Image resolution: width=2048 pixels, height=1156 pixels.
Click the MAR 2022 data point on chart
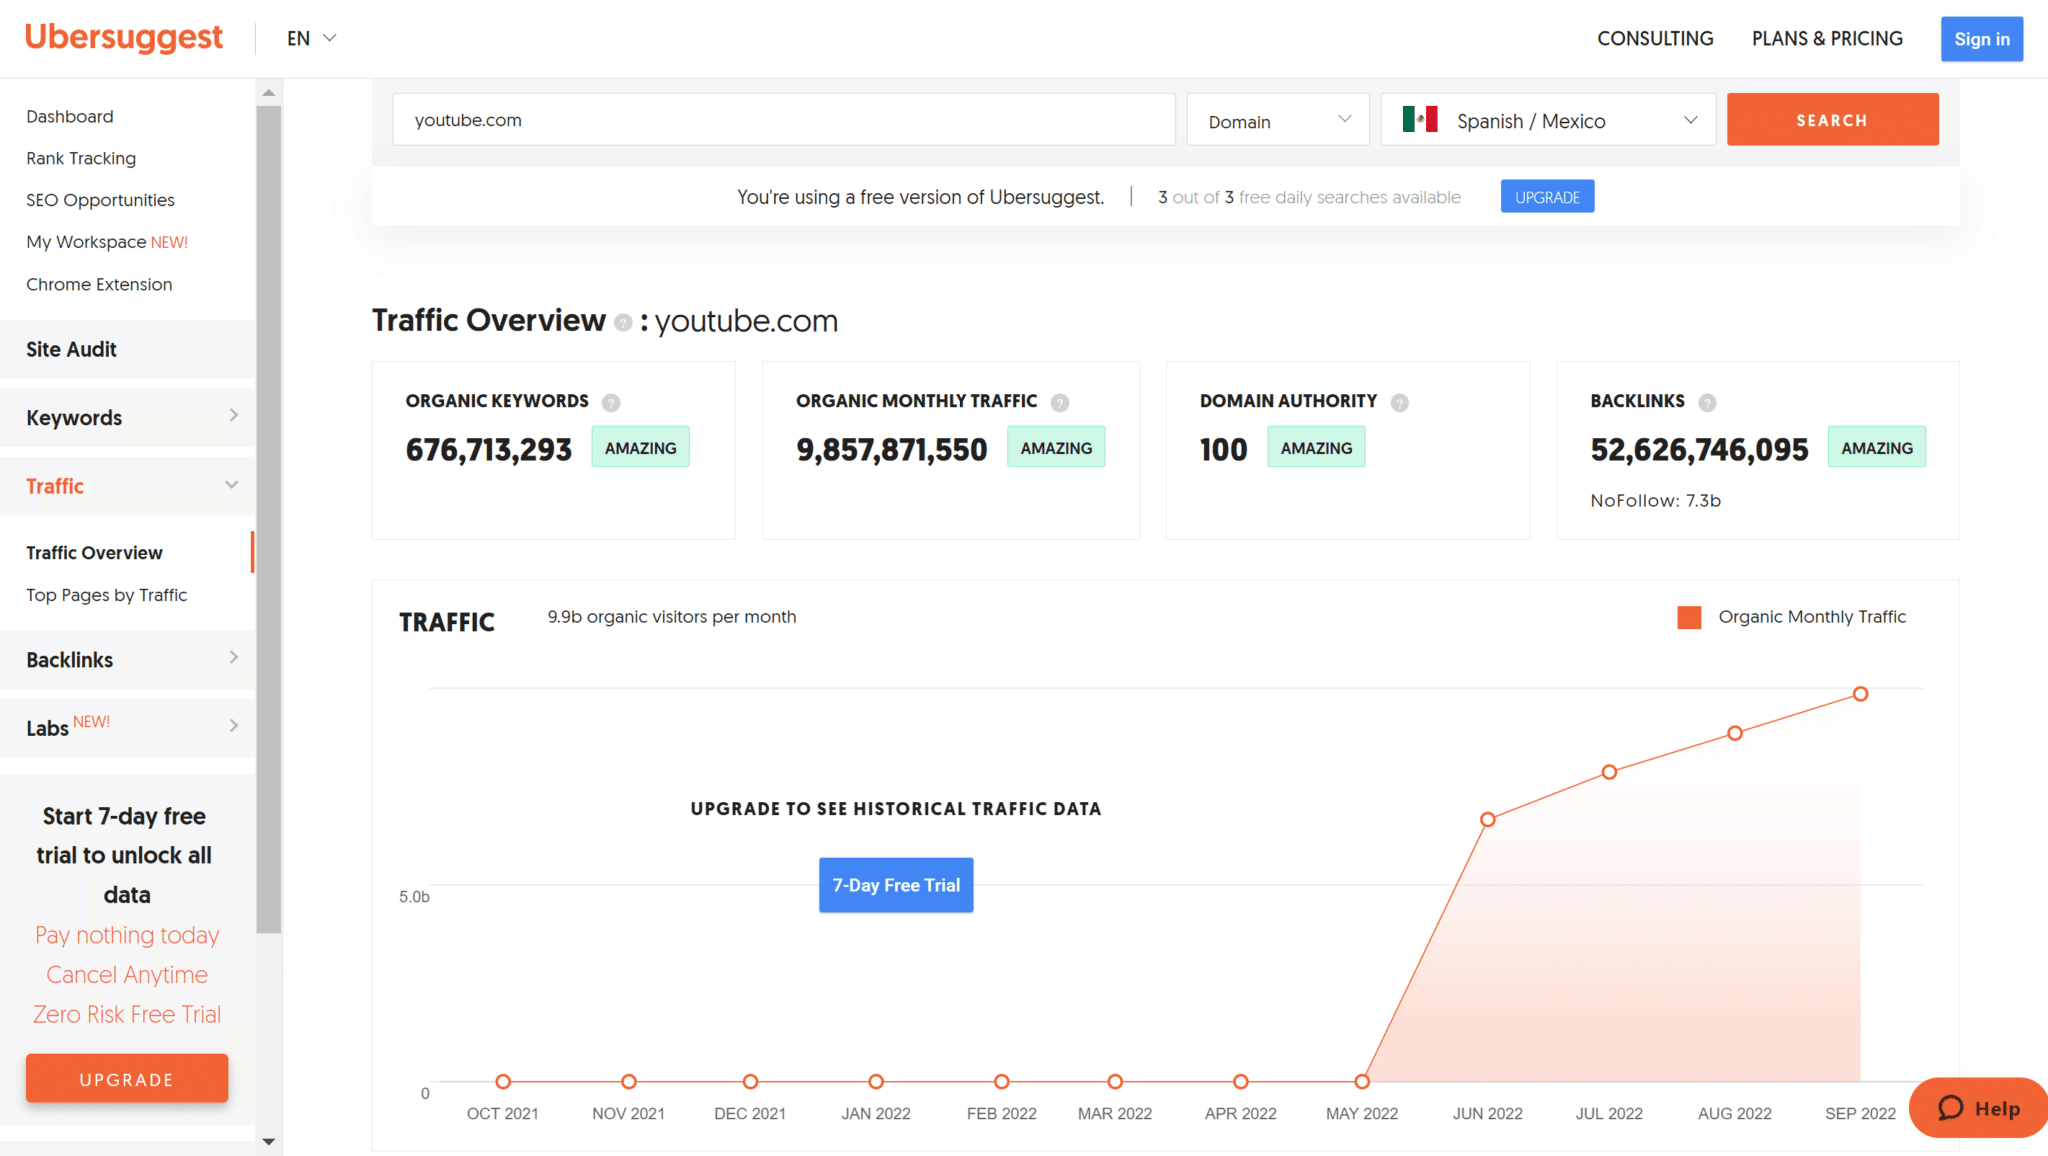pyautogui.click(x=1115, y=1081)
